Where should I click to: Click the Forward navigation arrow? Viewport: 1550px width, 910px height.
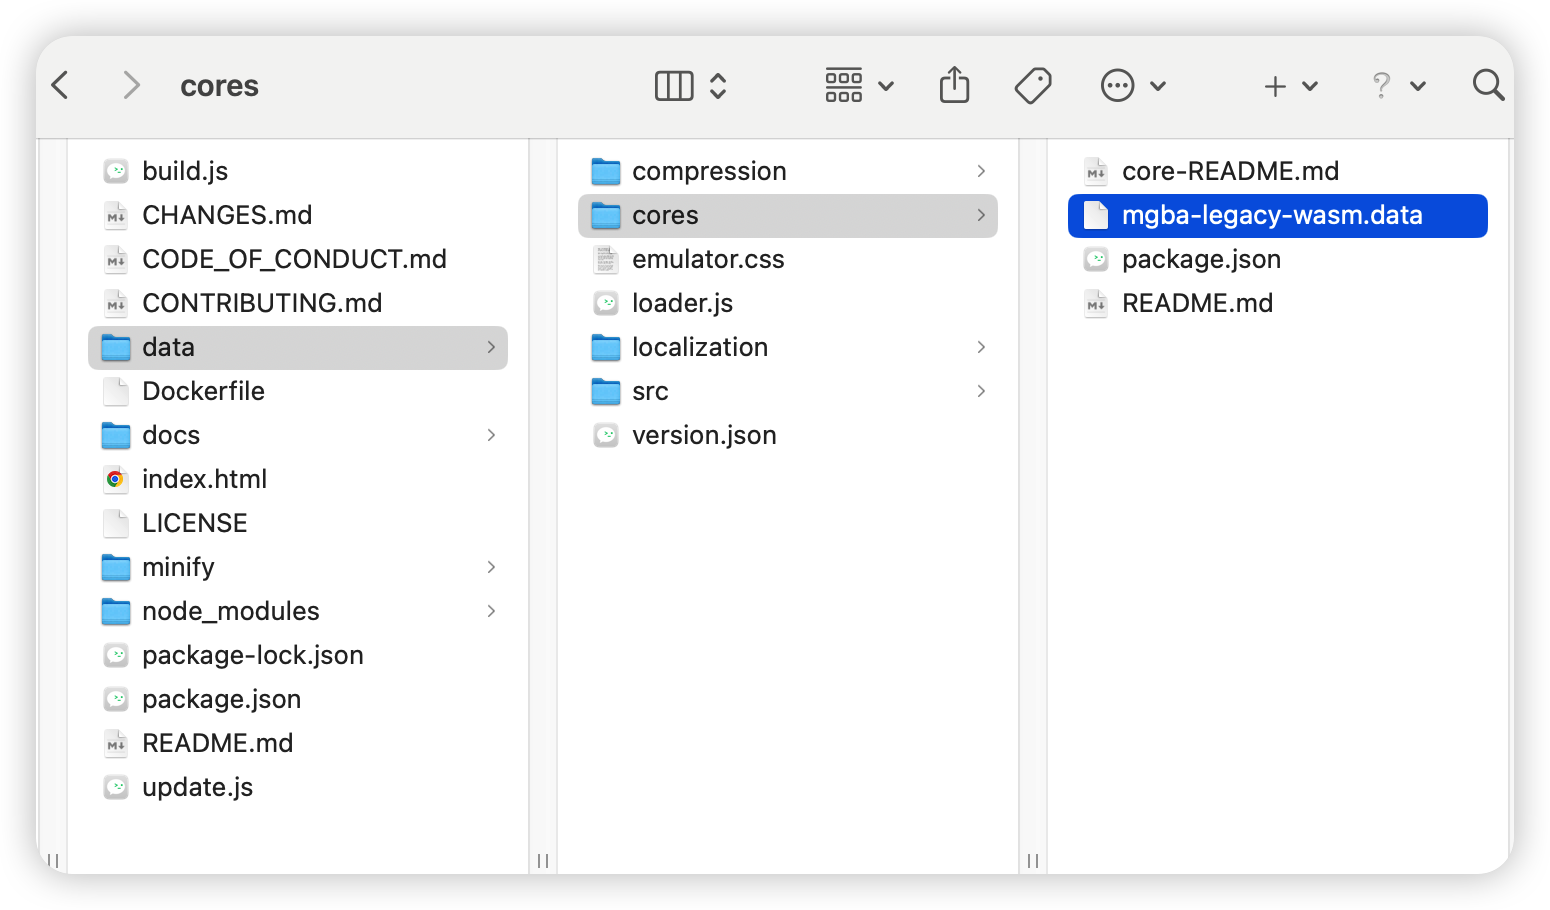pyautogui.click(x=130, y=86)
